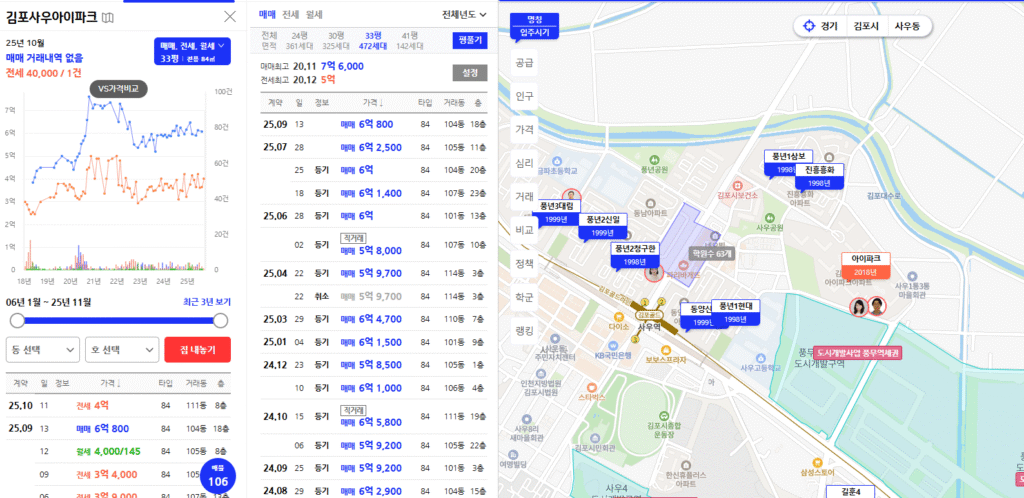
Task: Toggle the 거래 map layer
Action: pyautogui.click(x=524, y=196)
